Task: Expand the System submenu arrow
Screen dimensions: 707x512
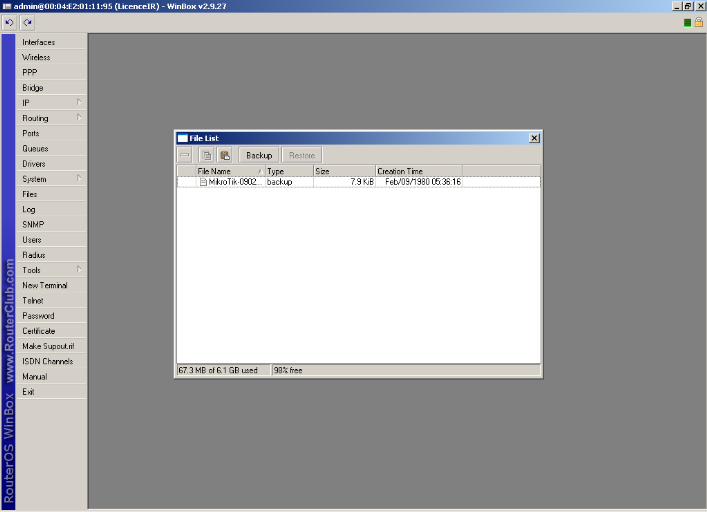Action: point(79,178)
